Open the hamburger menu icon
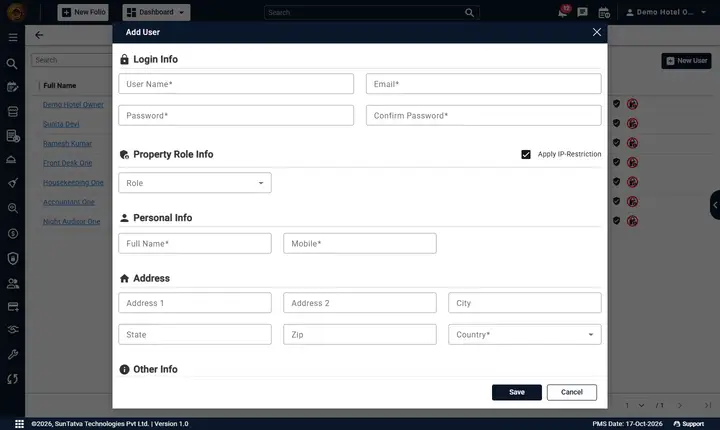 click(13, 37)
